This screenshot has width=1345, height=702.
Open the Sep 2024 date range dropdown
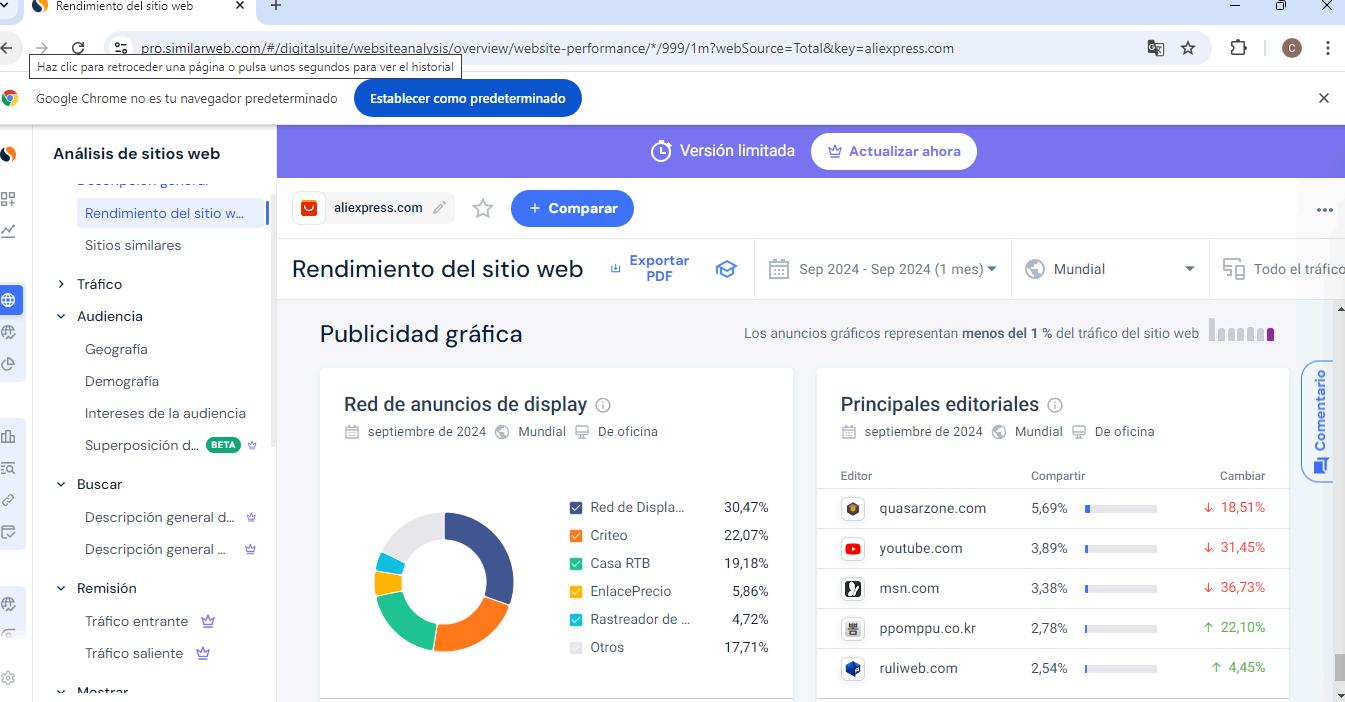(883, 269)
